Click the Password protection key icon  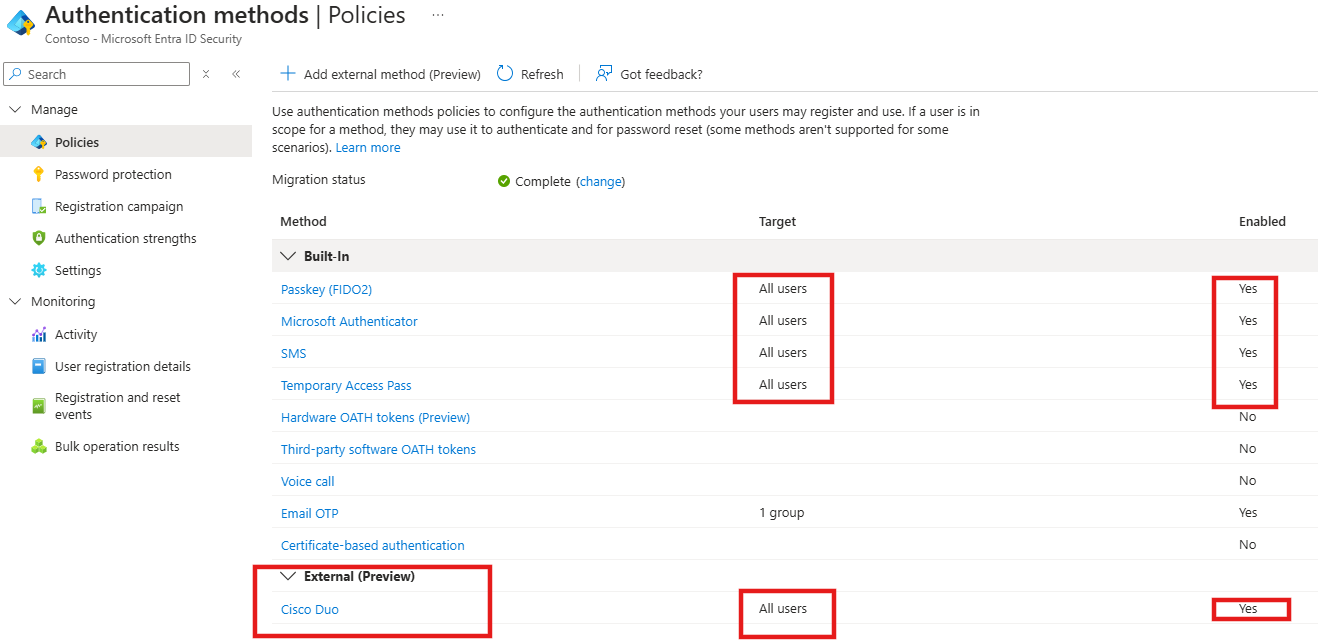pyautogui.click(x=39, y=174)
